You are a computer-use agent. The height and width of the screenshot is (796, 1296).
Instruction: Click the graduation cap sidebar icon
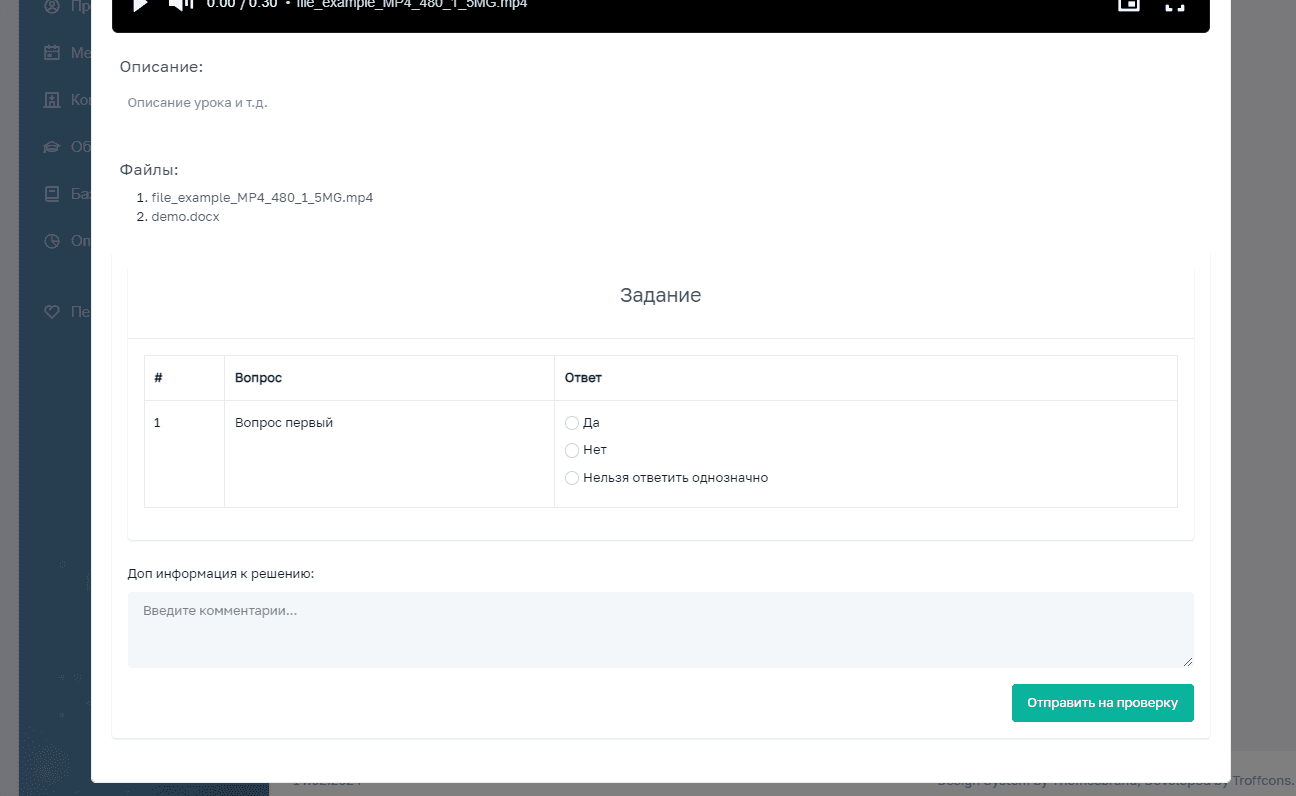pos(52,147)
